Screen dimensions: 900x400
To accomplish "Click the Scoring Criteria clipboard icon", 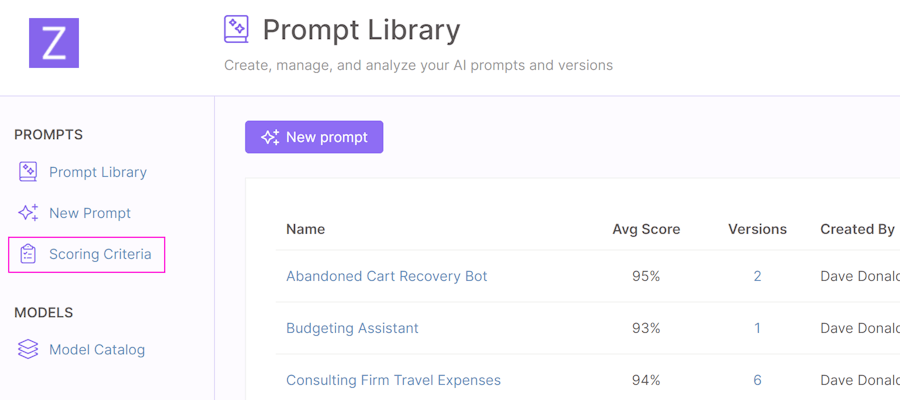I will [28, 254].
